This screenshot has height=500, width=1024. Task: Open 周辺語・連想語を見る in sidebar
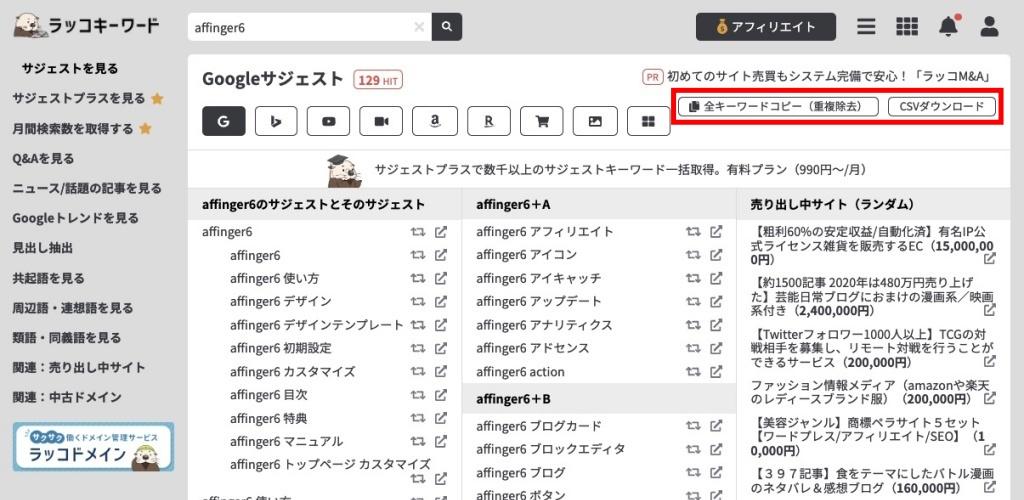pos(72,307)
